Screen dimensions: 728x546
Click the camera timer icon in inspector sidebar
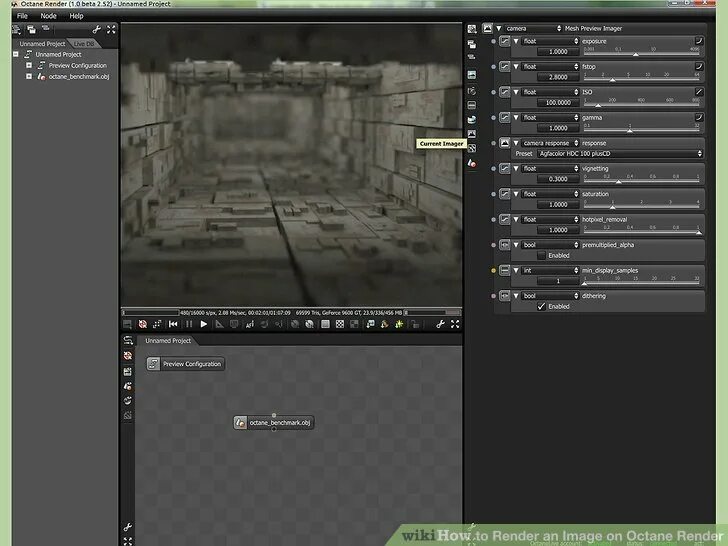coord(472,91)
